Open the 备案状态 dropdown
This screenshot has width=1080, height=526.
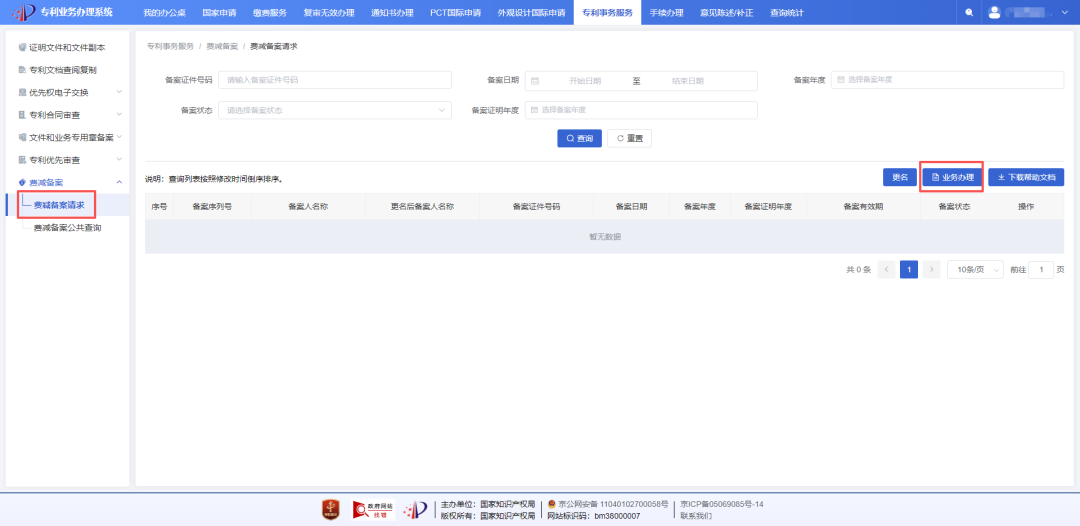[335, 110]
